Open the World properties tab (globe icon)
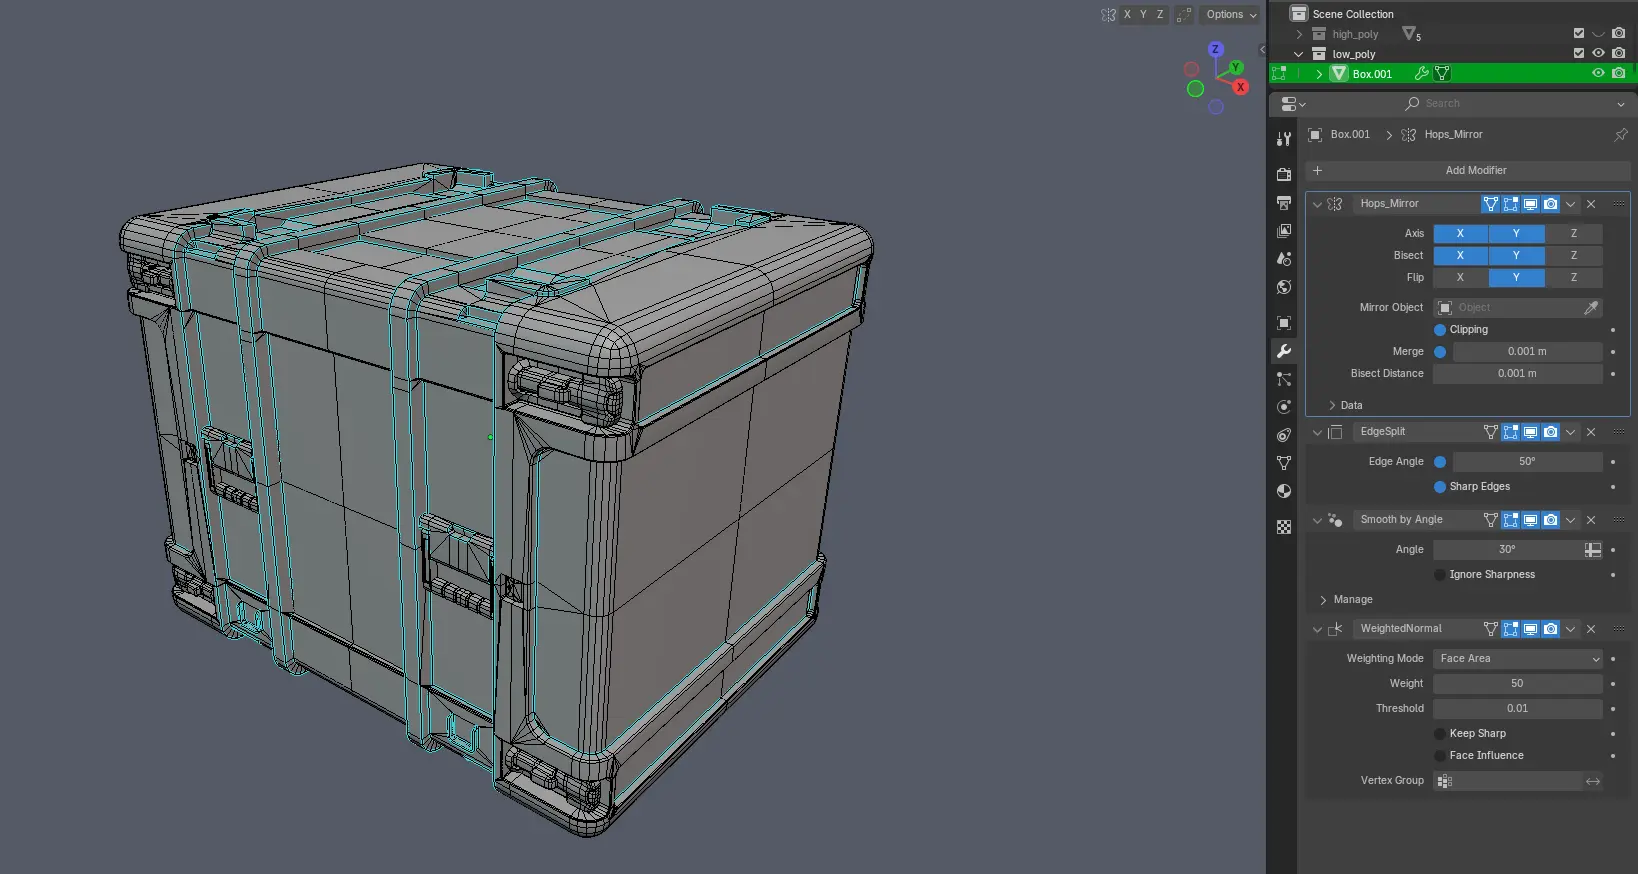 [x=1284, y=287]
